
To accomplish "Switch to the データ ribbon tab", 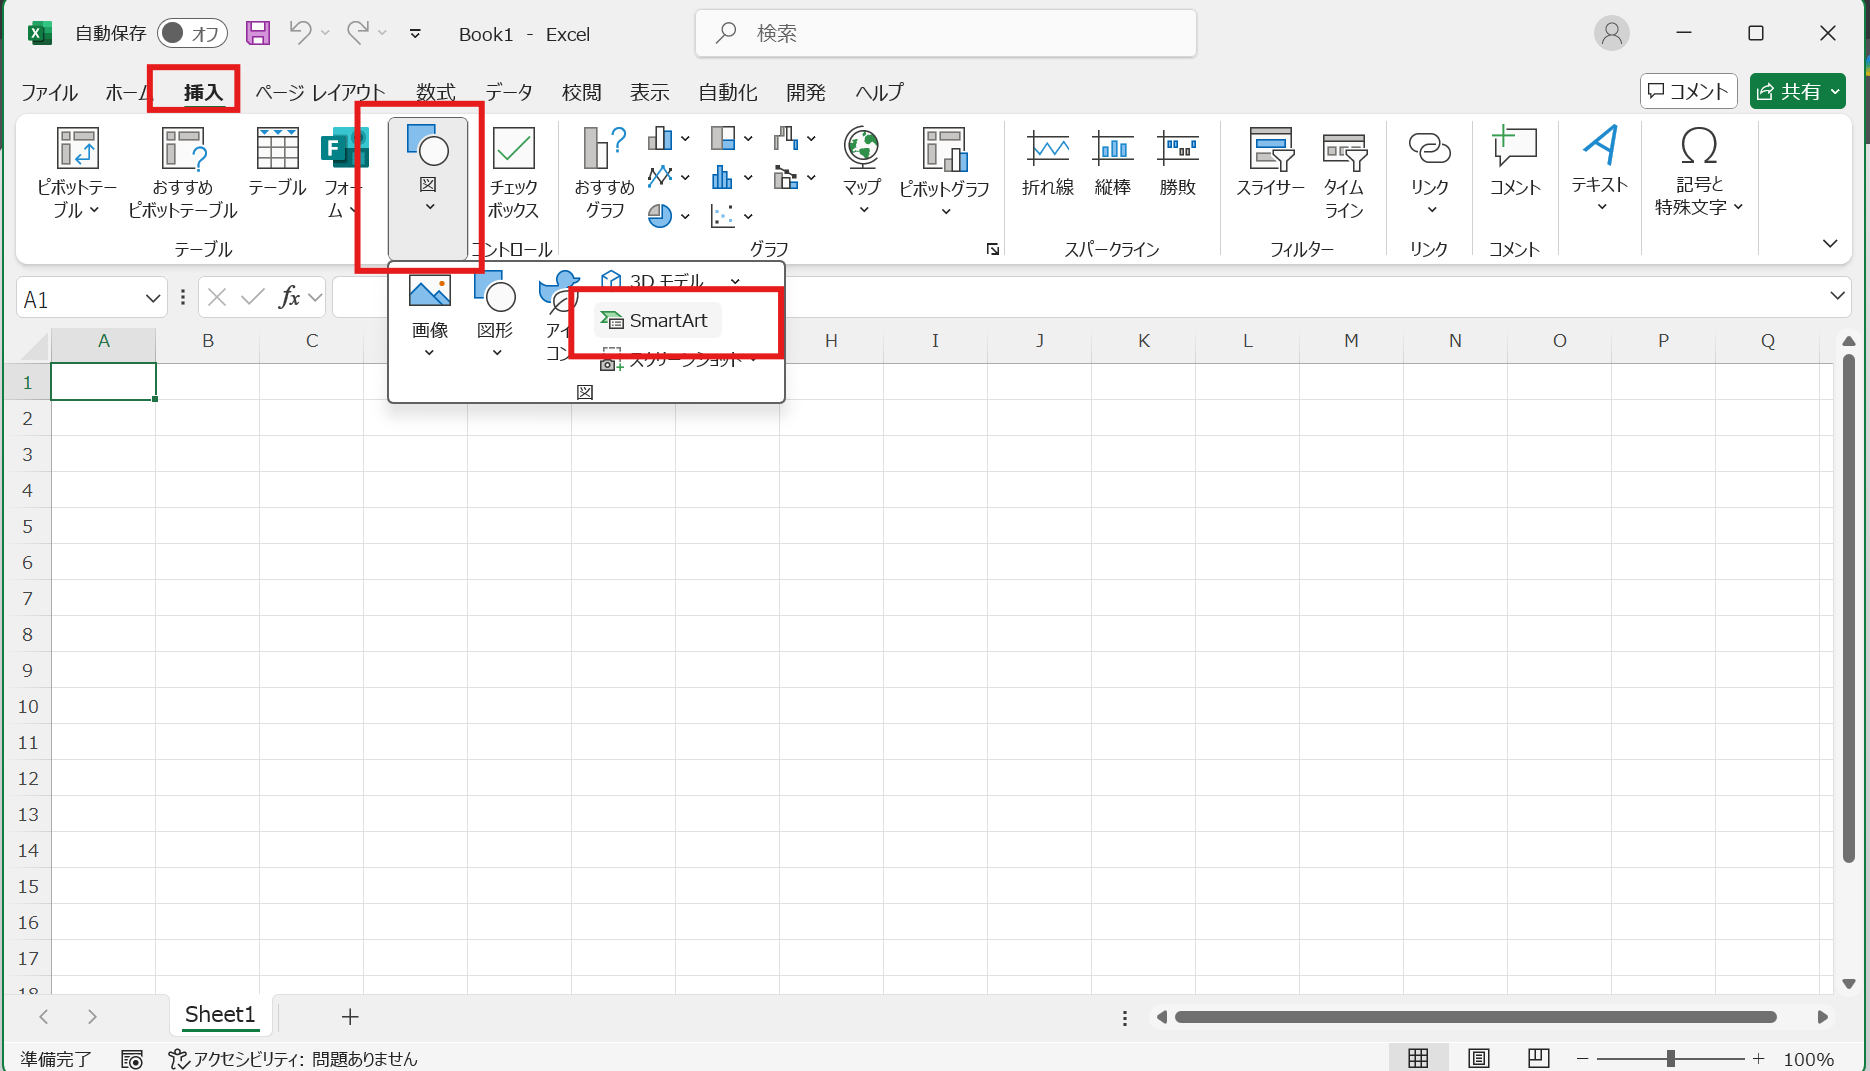I will click(509, 92).
